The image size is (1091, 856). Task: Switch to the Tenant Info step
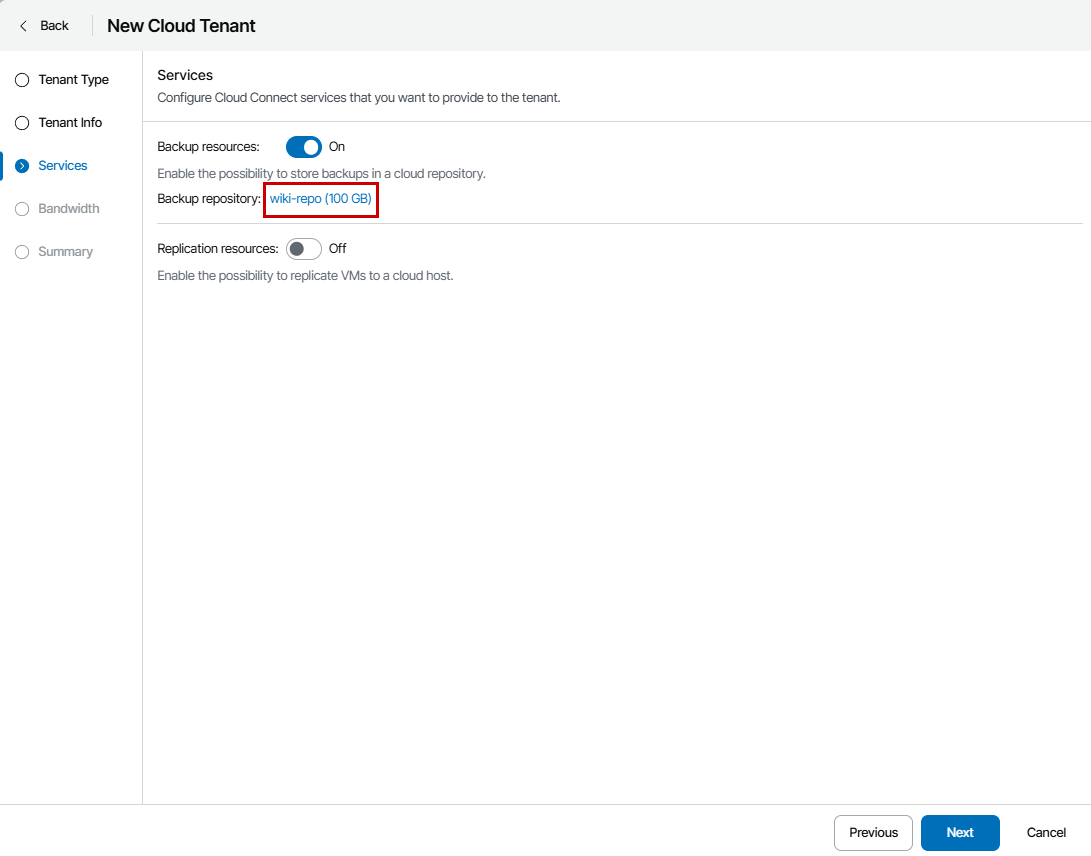tap(70, 123)
